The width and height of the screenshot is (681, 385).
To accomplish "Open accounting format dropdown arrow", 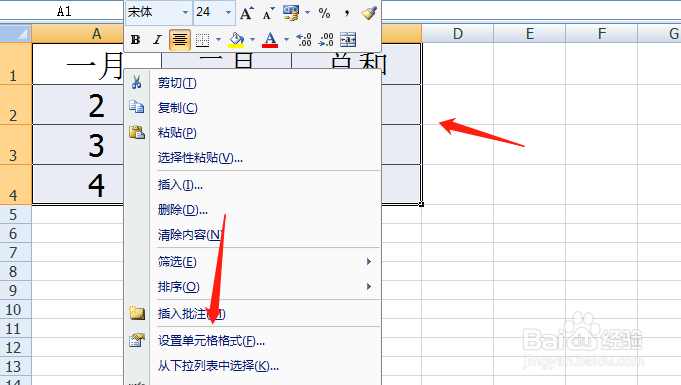I will (307, 13).
